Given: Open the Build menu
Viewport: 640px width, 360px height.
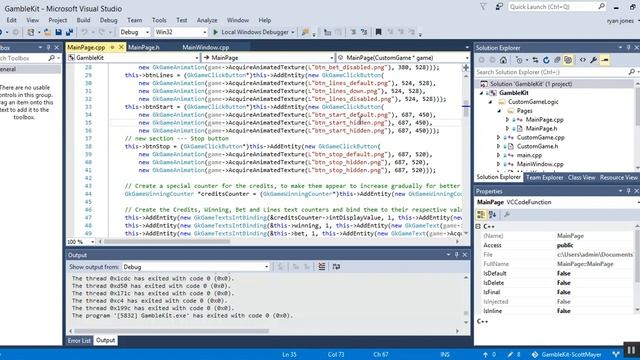Looking at the screenshot, I should click(83, 20).
